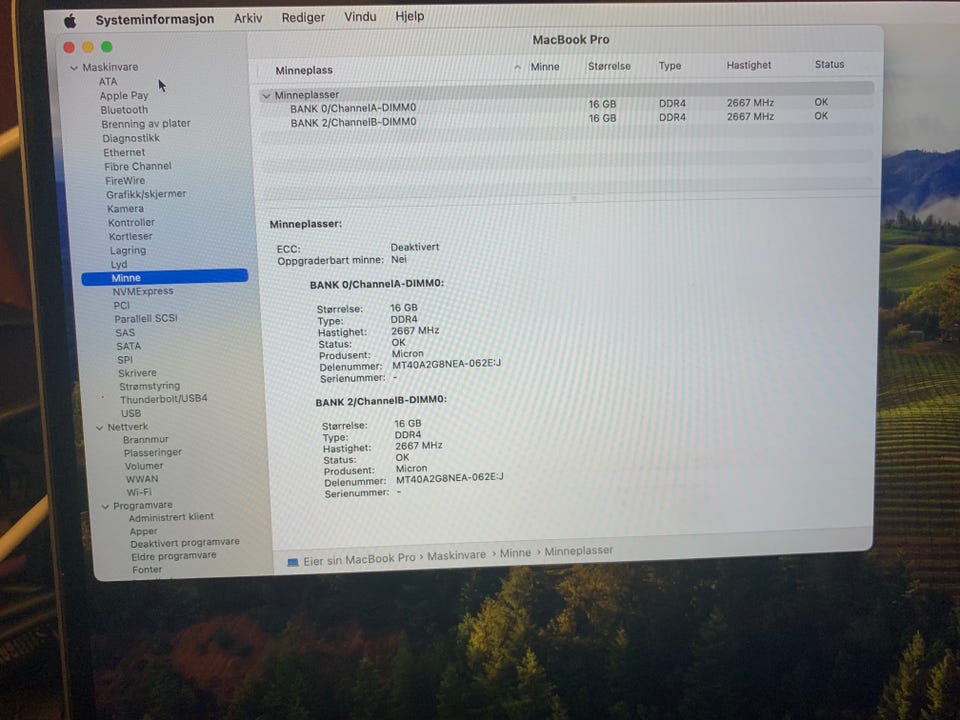Click Micron producer value under BANK 0
The width and height of the screenshot is (960, 720).
[408, 354]
